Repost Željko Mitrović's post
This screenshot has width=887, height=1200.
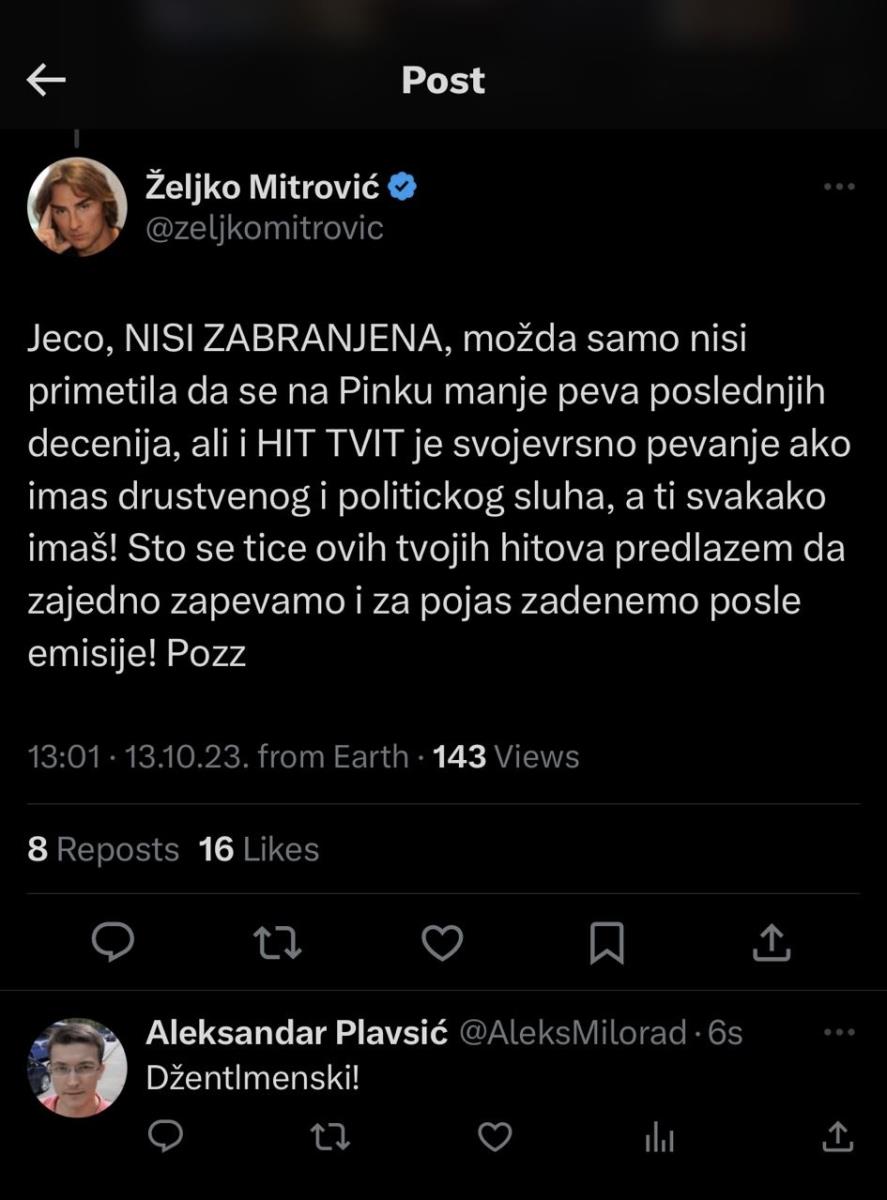pyautogui.click(x=278, y=941)
